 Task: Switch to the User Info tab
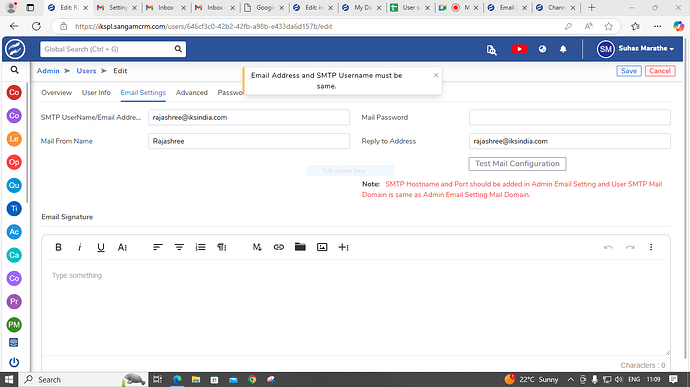[96, 92]
